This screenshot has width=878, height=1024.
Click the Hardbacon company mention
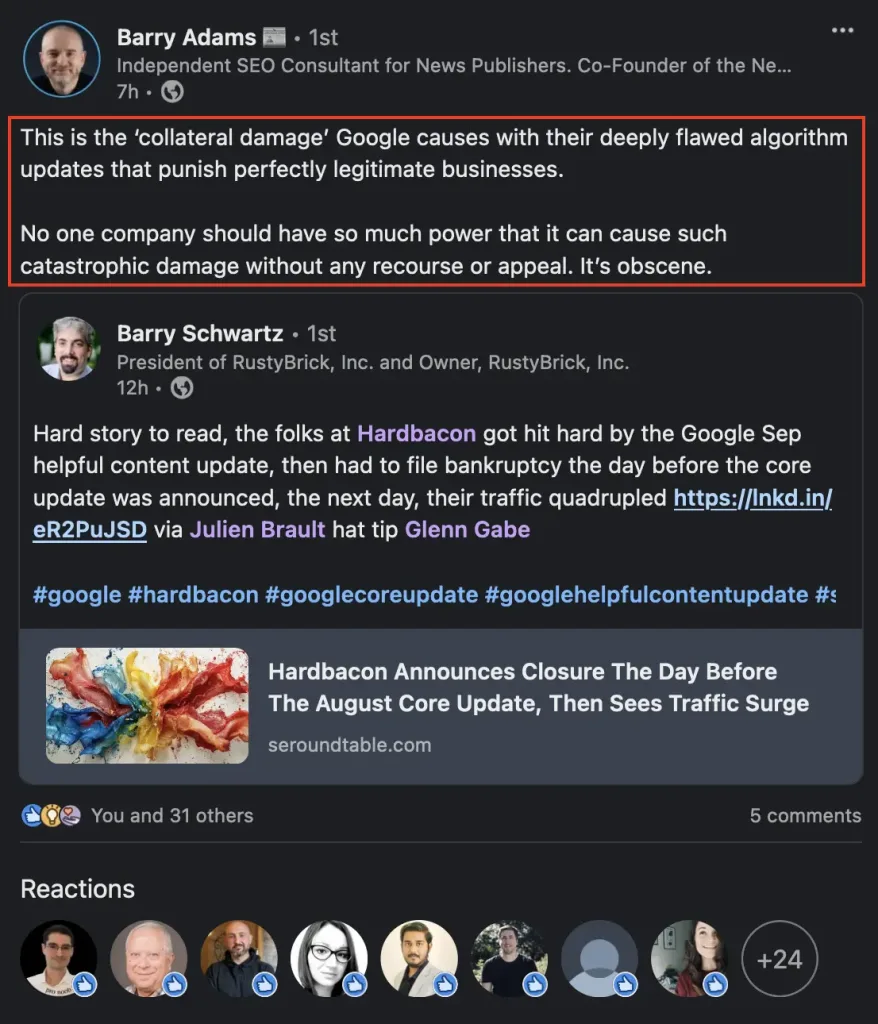pyautogui.click(x=416, y=434)
